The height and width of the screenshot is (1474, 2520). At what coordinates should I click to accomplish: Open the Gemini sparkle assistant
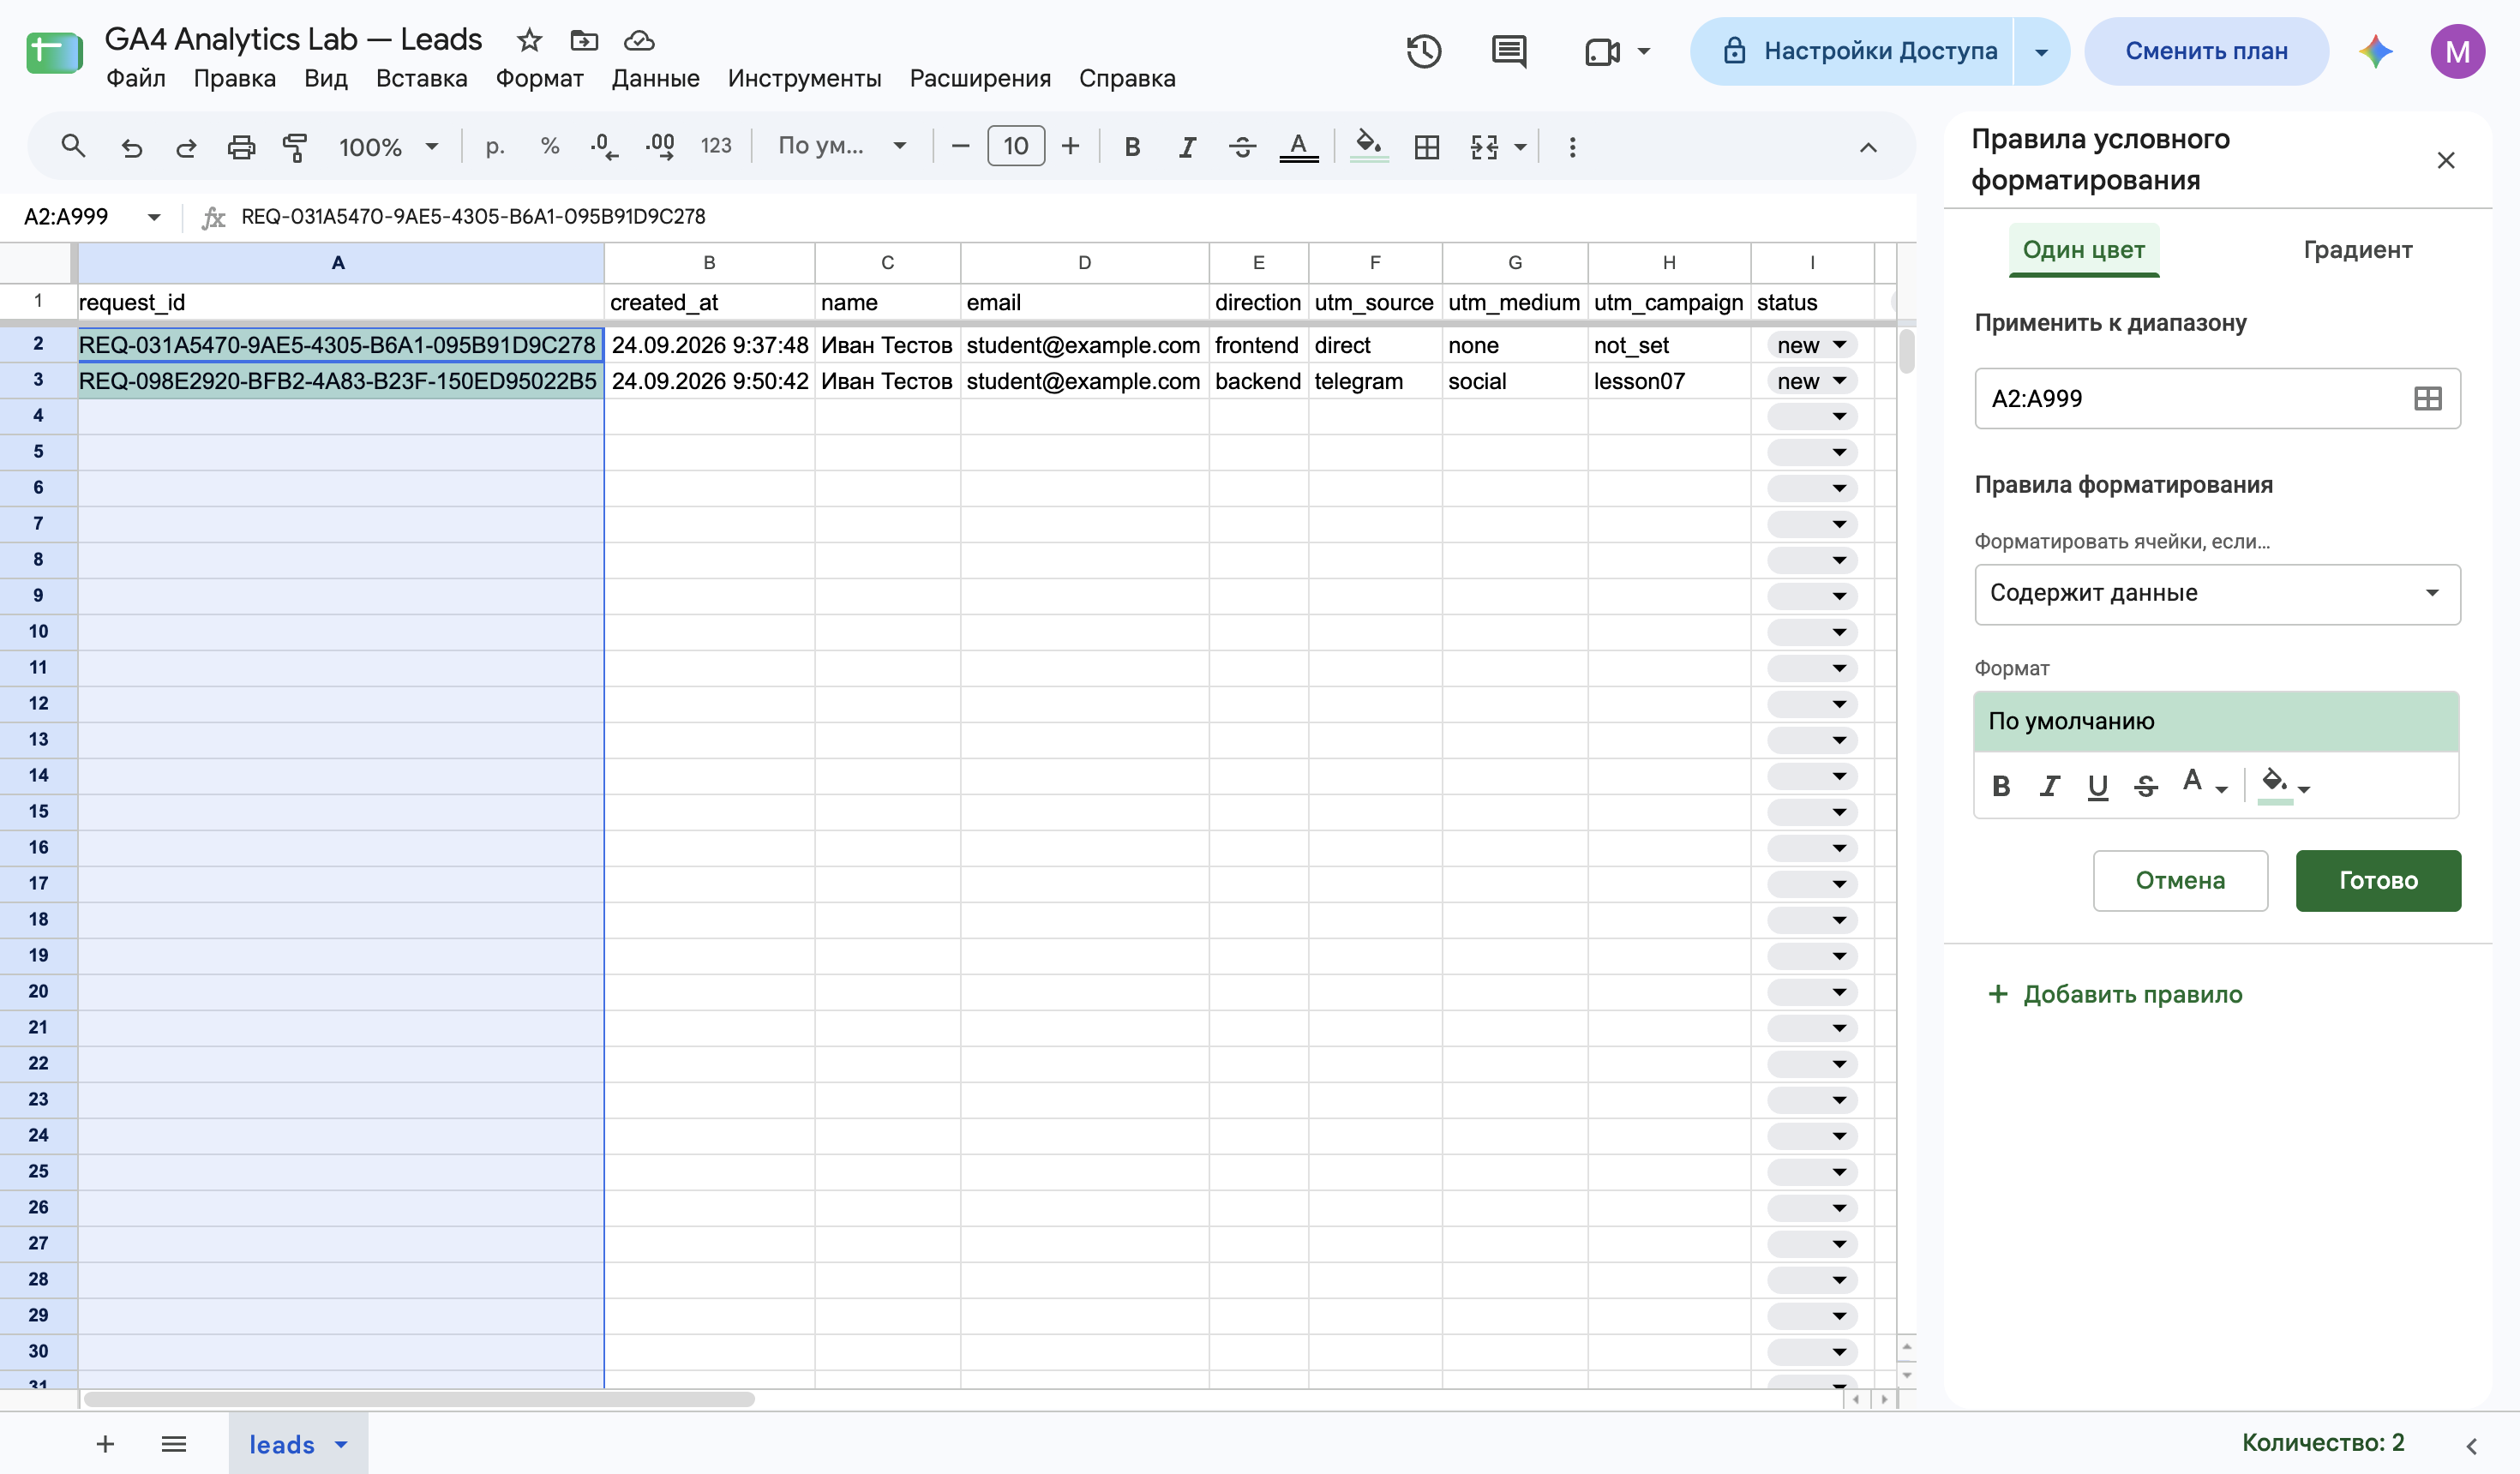(2376, 51)
